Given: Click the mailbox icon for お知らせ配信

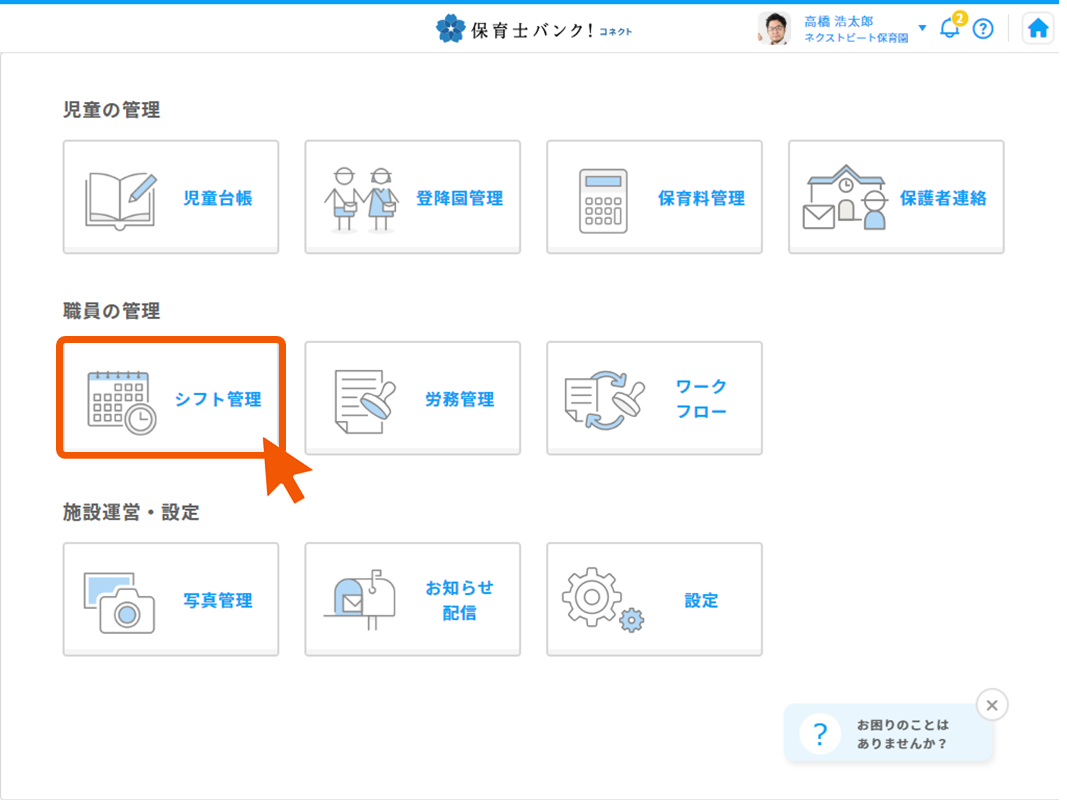Looking at the screenshot, I should coord(361,600).
